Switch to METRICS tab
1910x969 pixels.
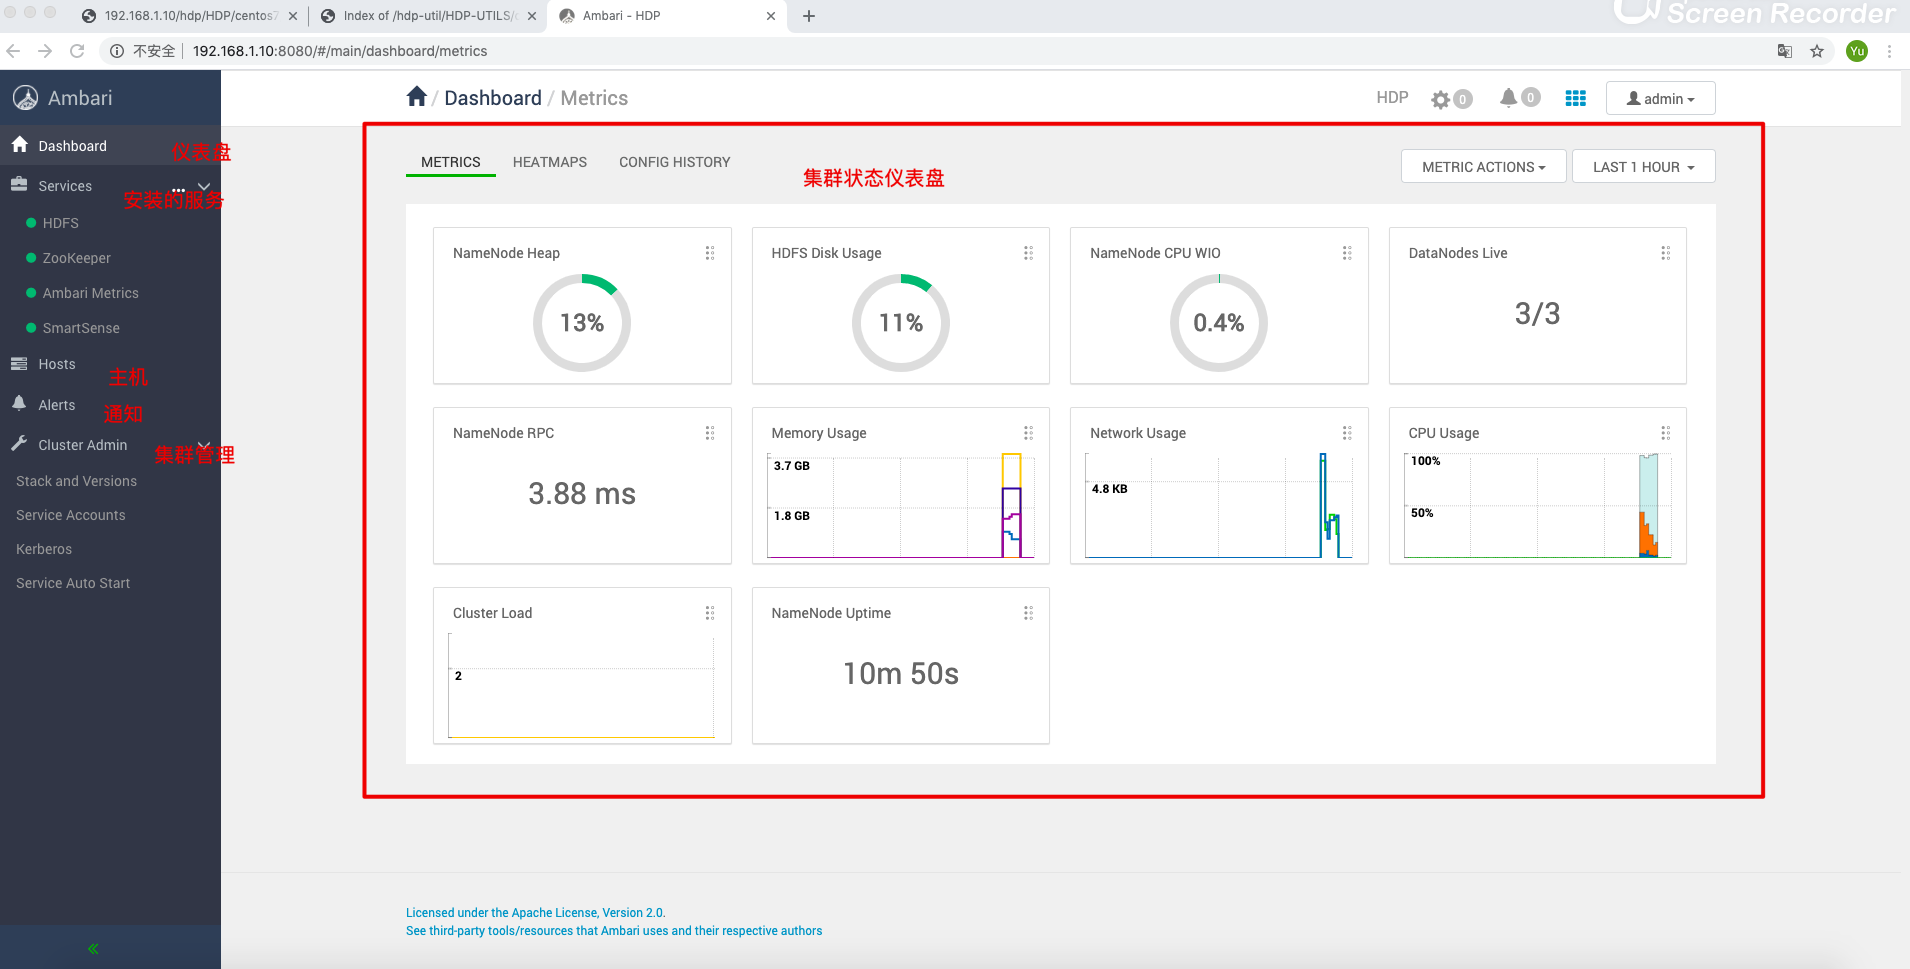451,162
